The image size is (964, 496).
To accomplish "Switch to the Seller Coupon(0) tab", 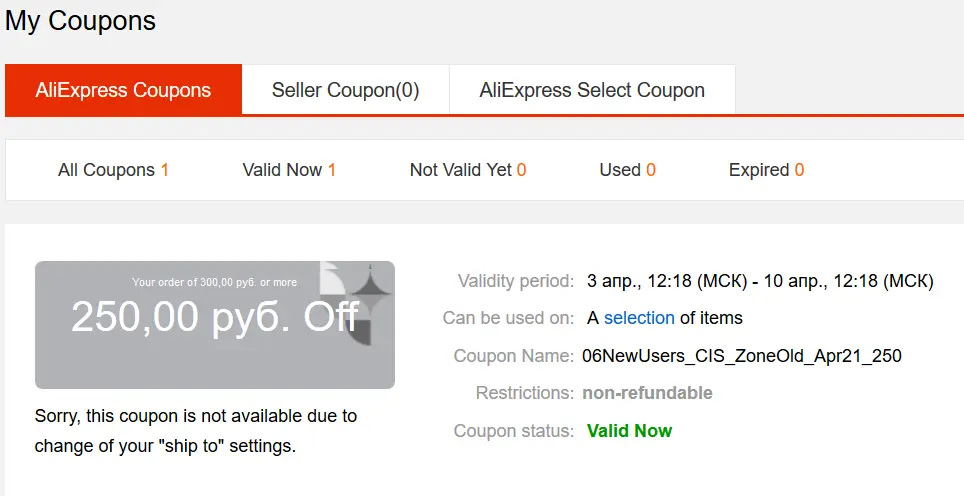I will coord(346,90).
